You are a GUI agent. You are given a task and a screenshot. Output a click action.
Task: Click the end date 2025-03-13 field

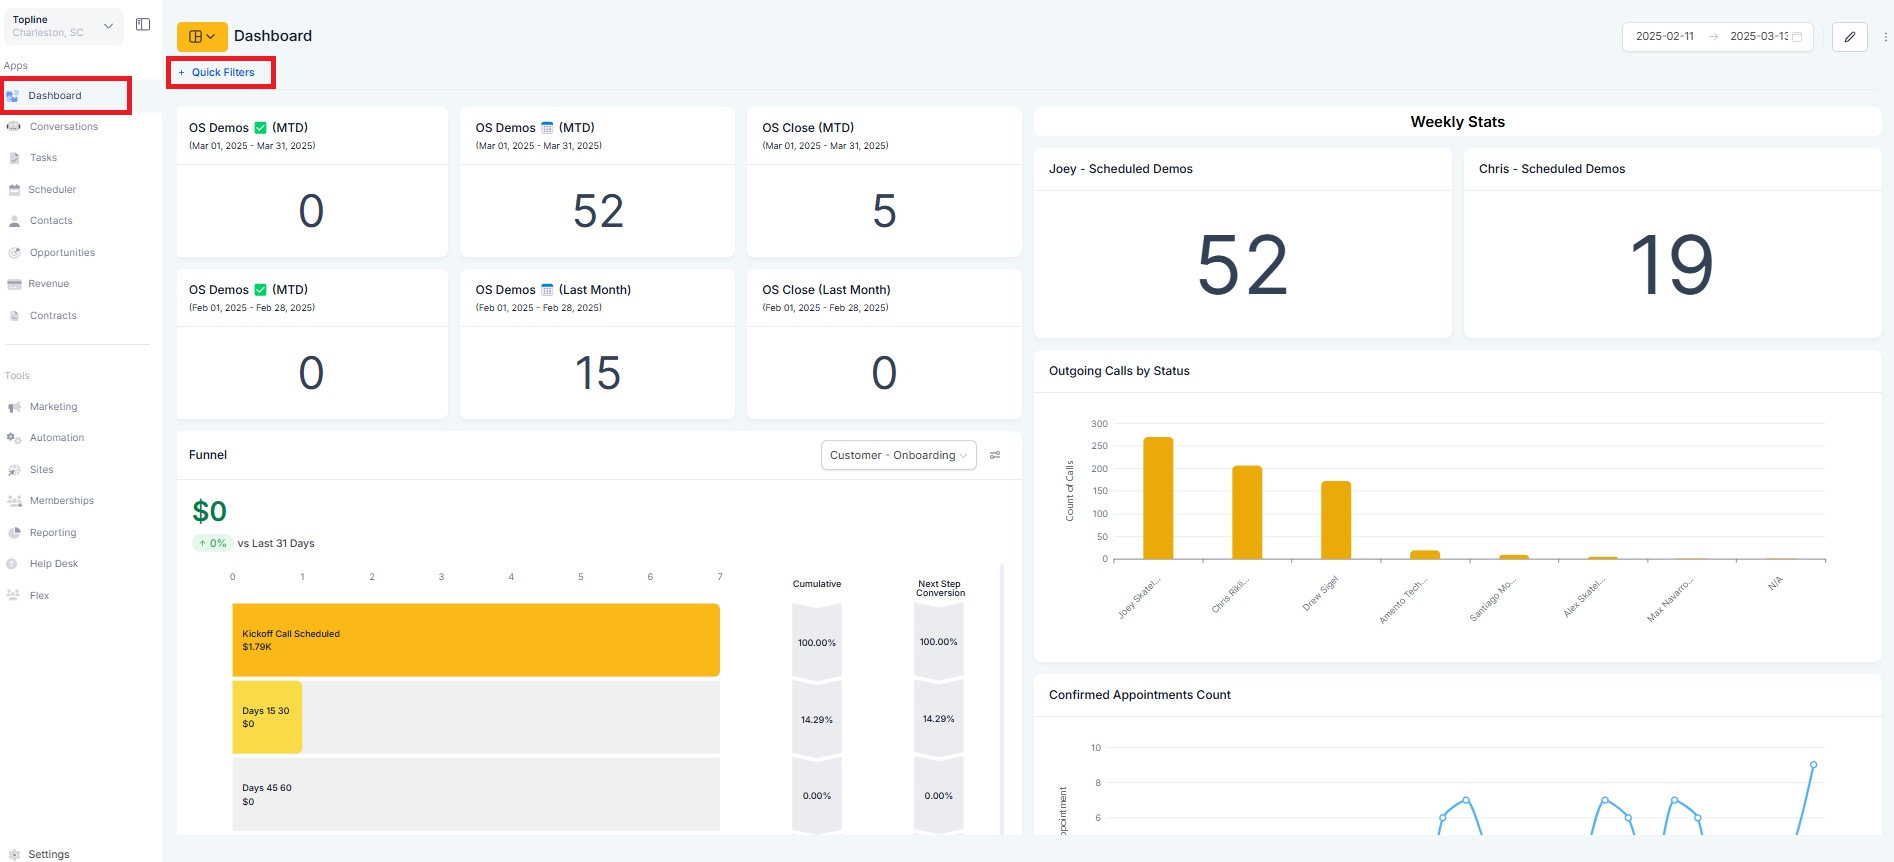click(1758, 36)
